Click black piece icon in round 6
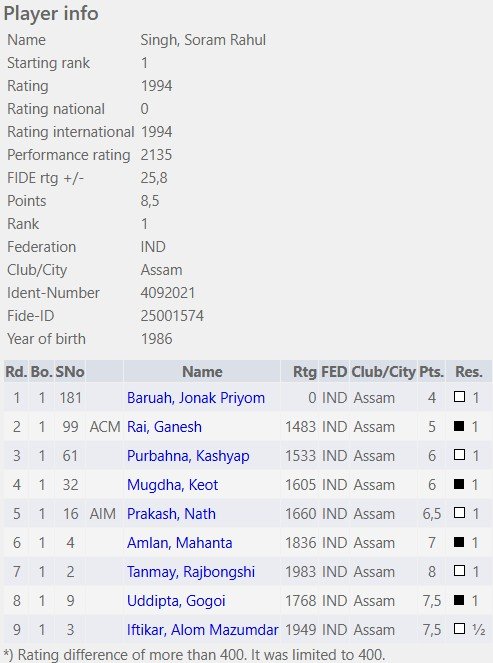 tap(459, 542)
